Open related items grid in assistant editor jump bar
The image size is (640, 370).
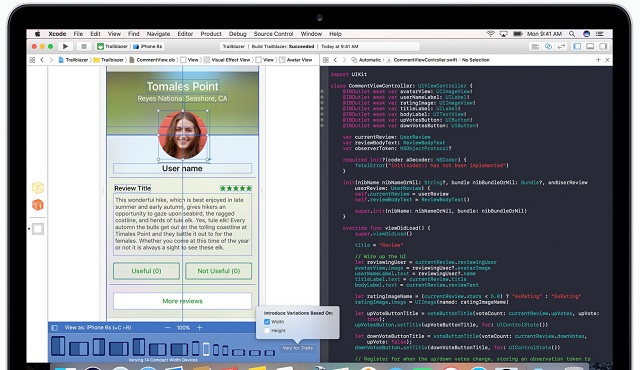(x=326, y=60)
